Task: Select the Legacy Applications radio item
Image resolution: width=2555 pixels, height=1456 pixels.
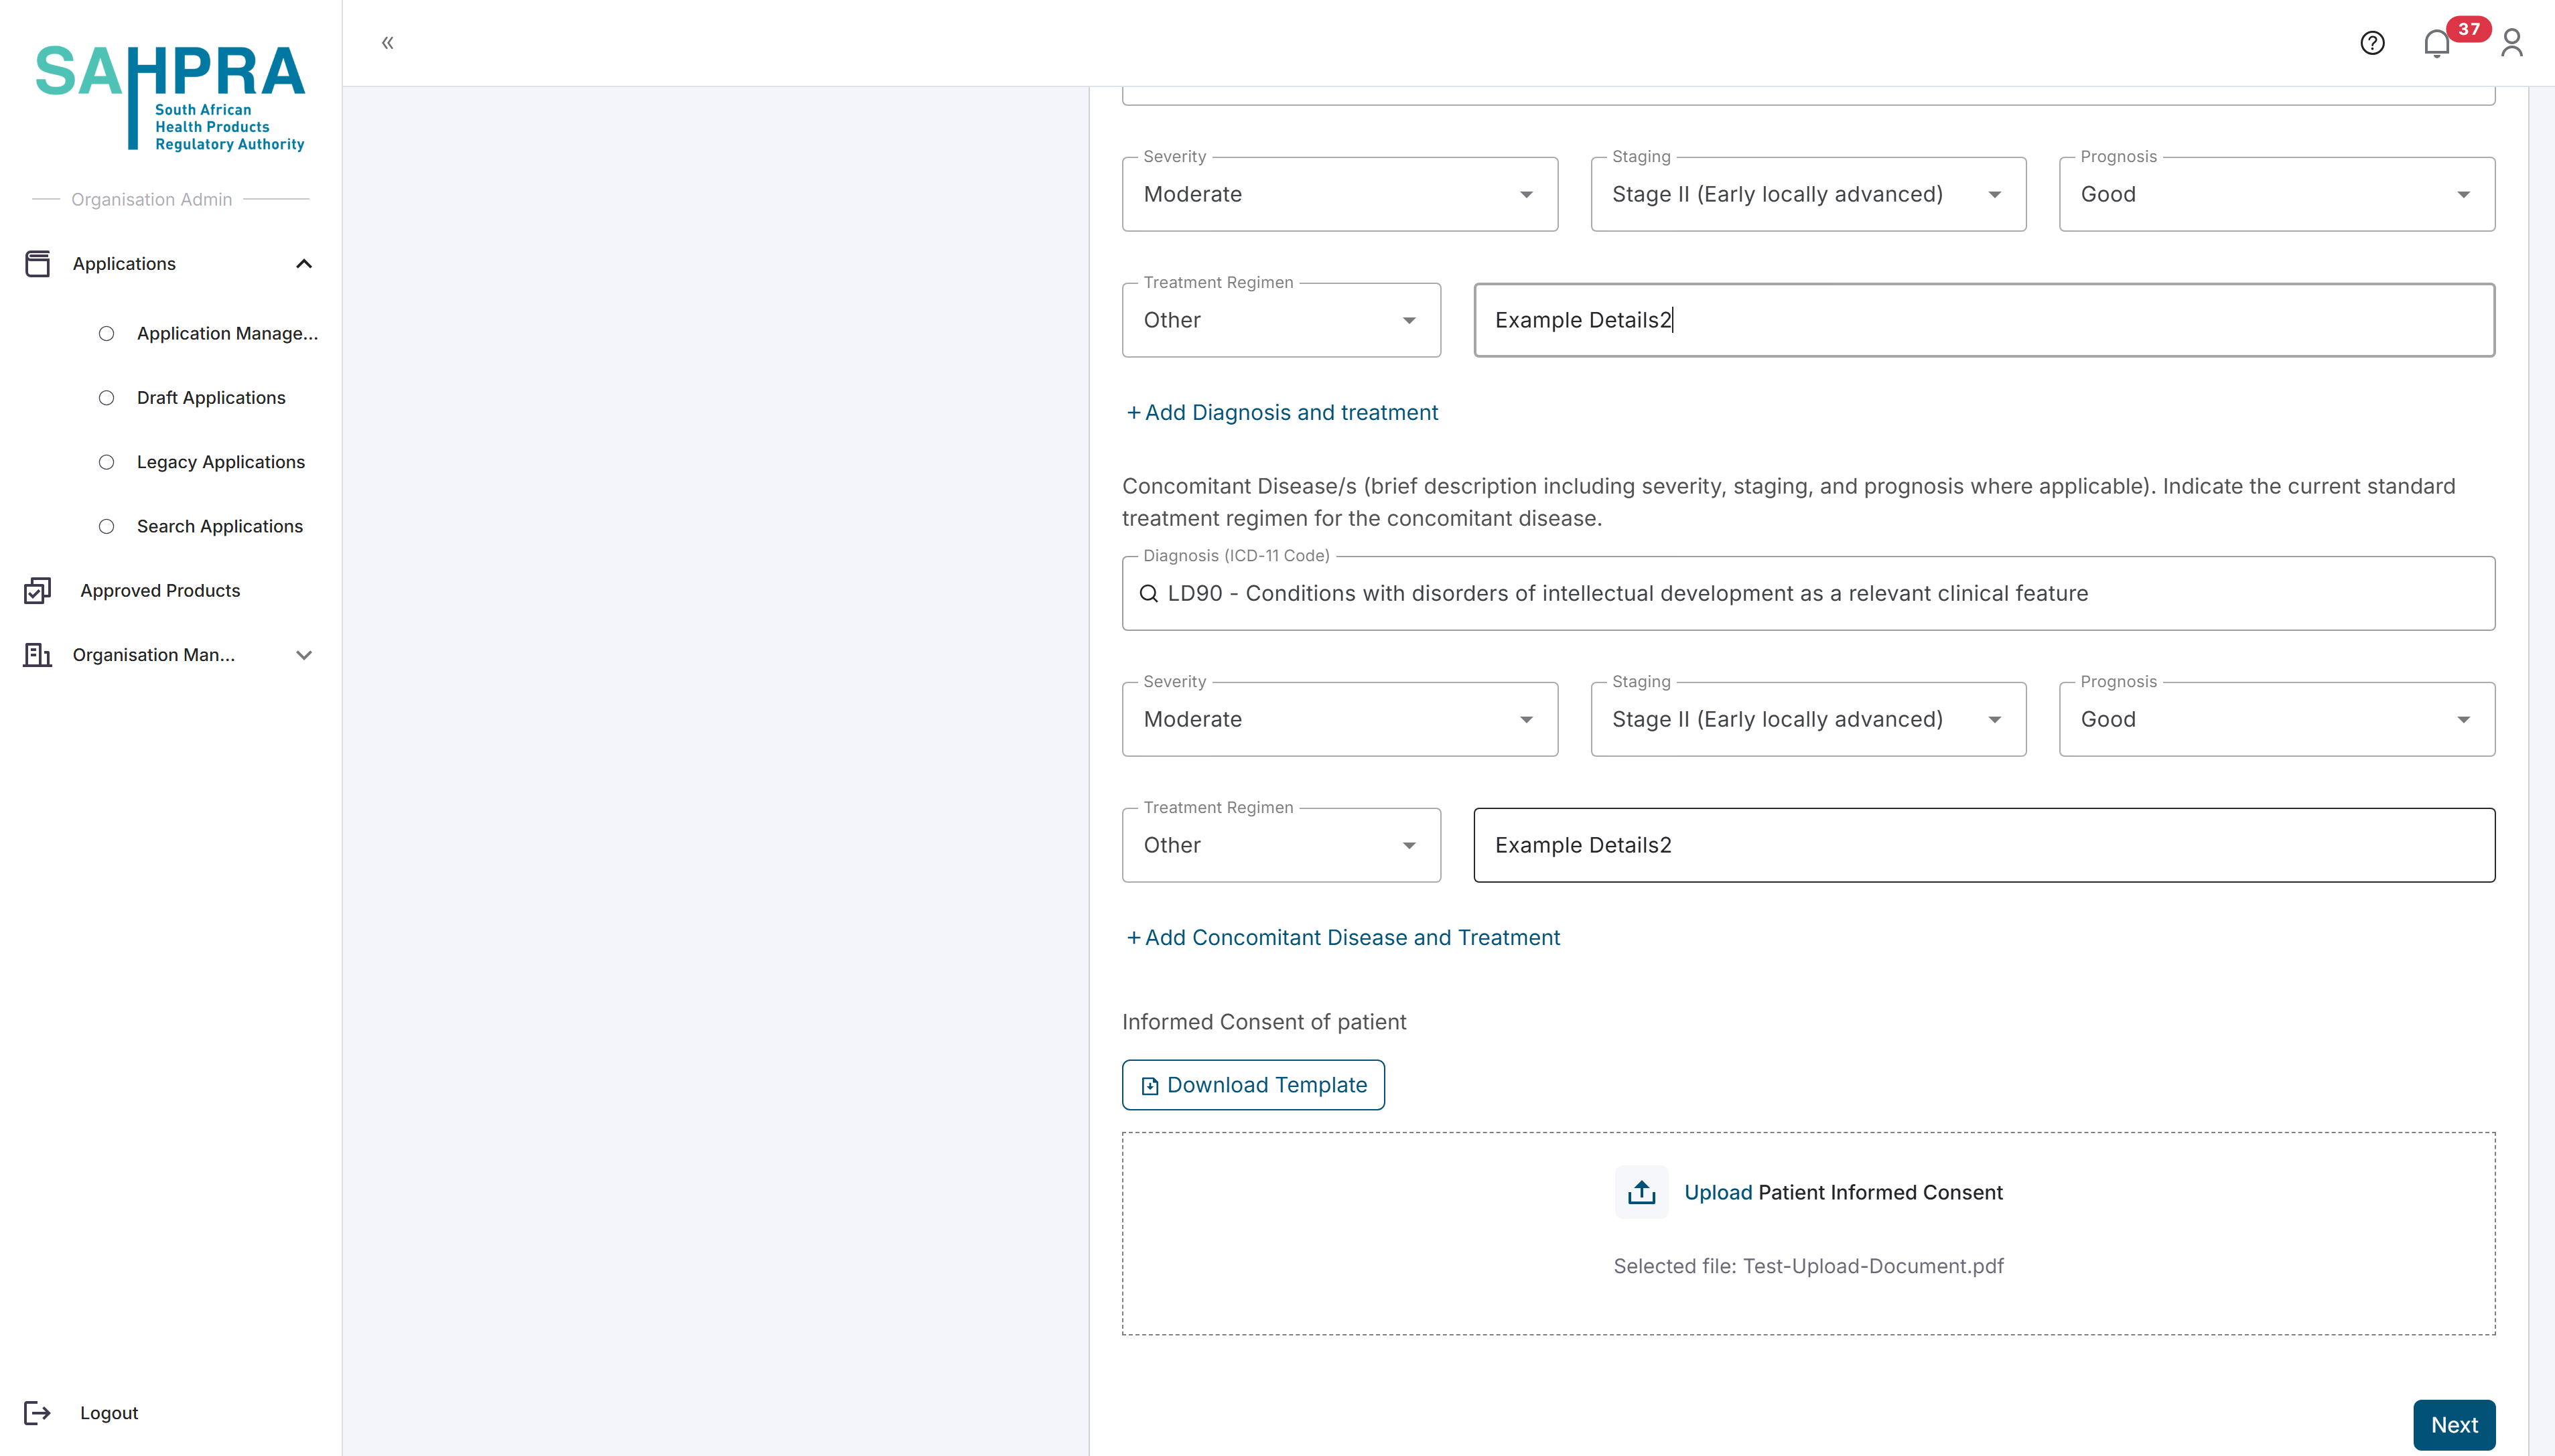Action: click(x=106, y=462)
